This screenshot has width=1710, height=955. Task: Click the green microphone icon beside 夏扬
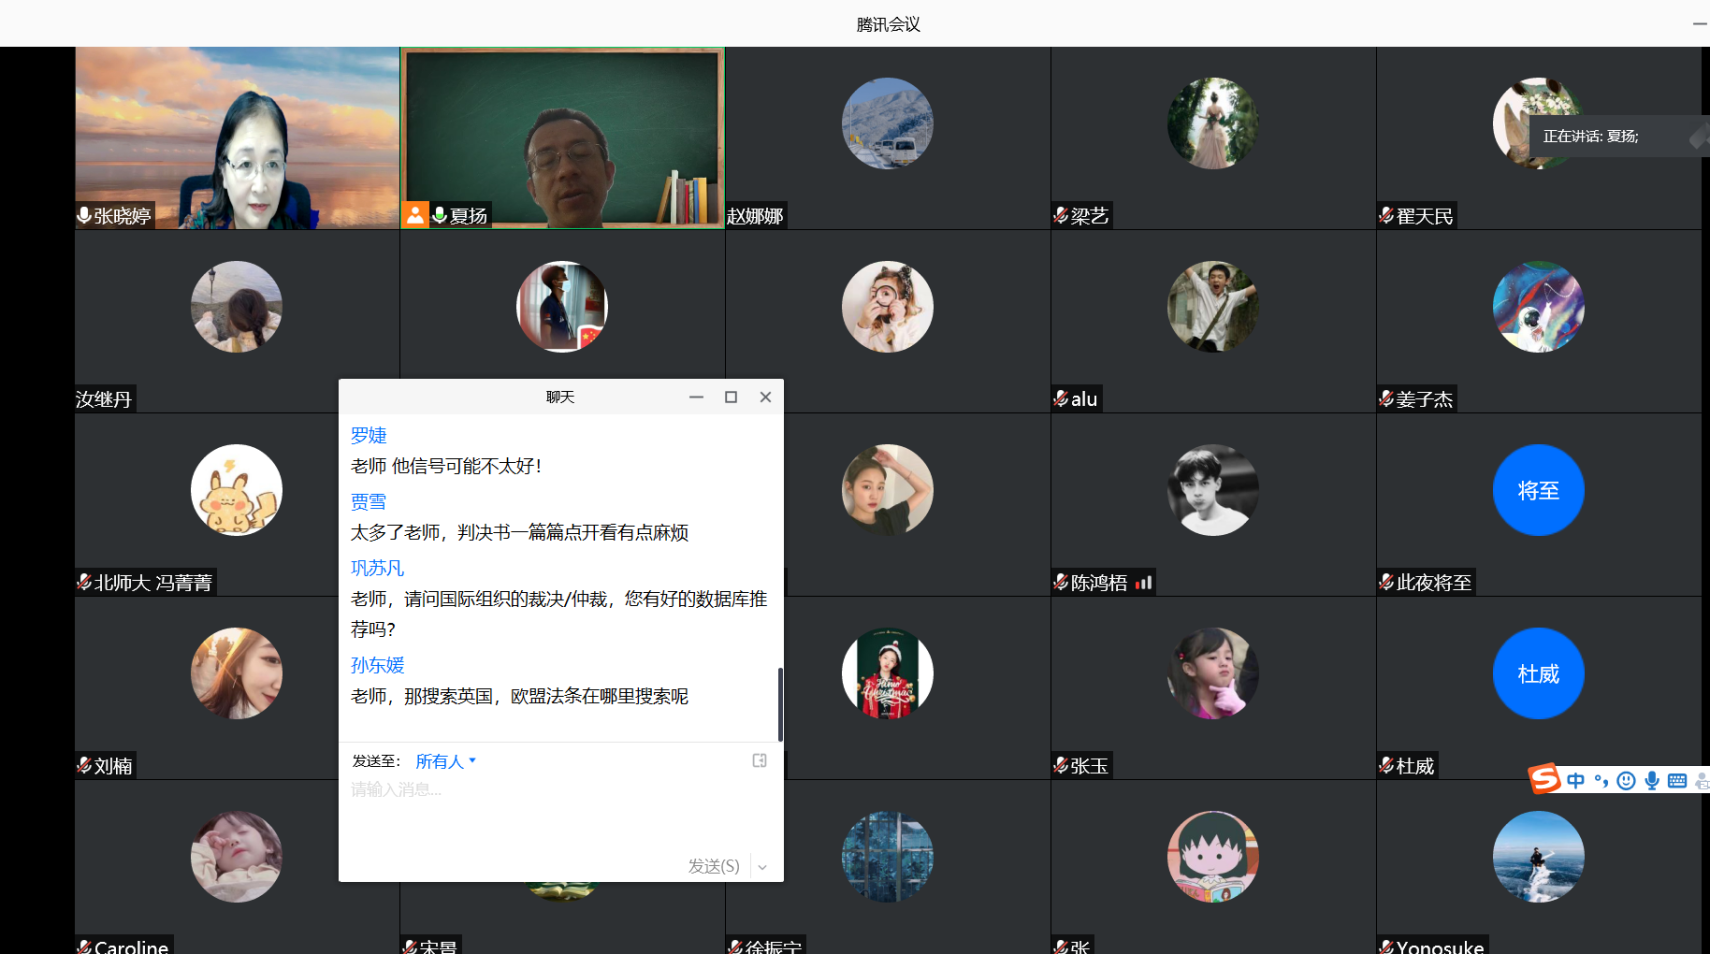click(x=439, y=215)
